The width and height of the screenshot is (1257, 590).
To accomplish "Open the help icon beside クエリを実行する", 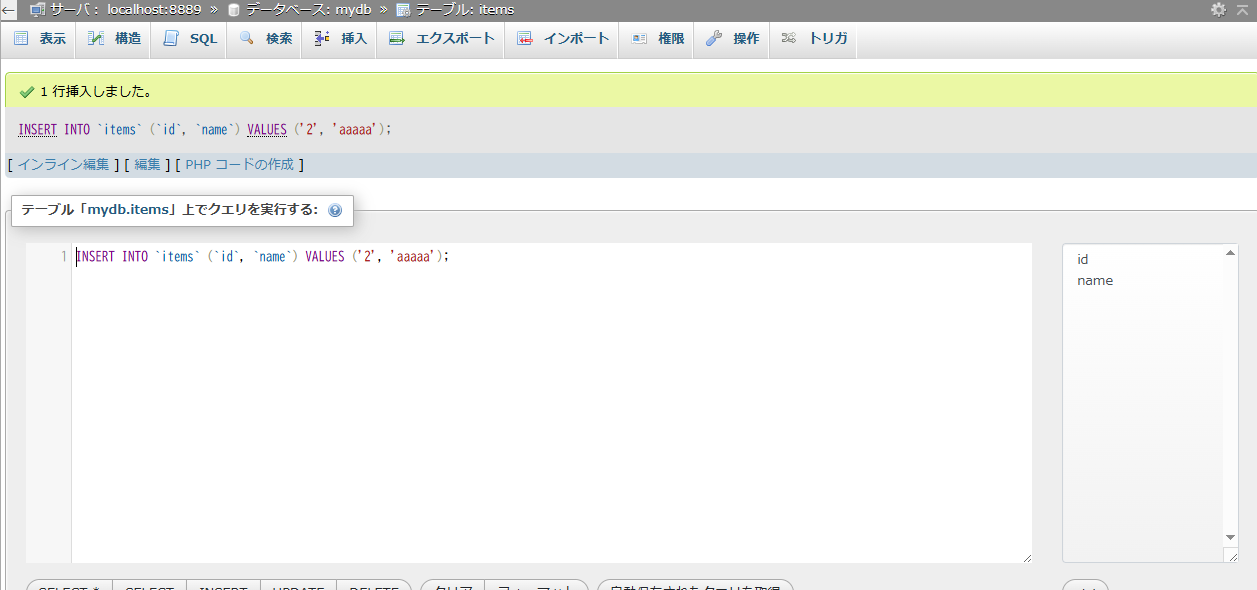I will [335, 210].
